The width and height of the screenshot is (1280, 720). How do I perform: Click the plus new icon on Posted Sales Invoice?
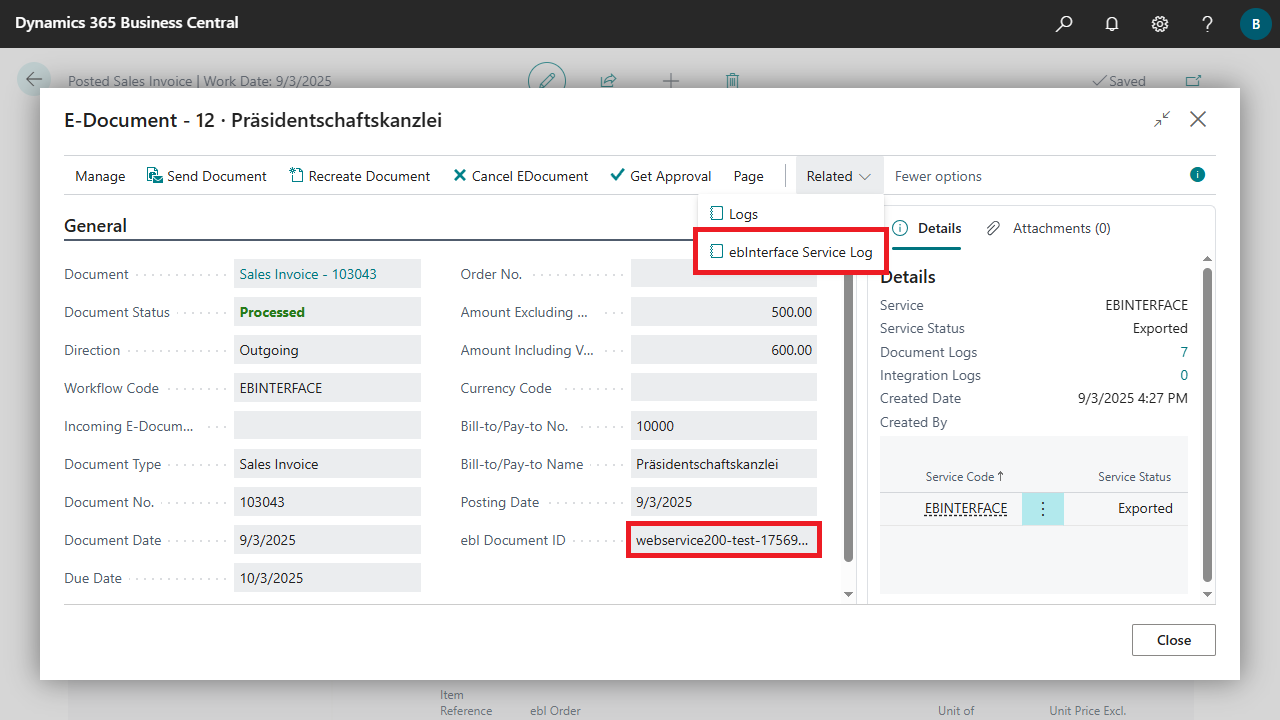coord(671,80)
